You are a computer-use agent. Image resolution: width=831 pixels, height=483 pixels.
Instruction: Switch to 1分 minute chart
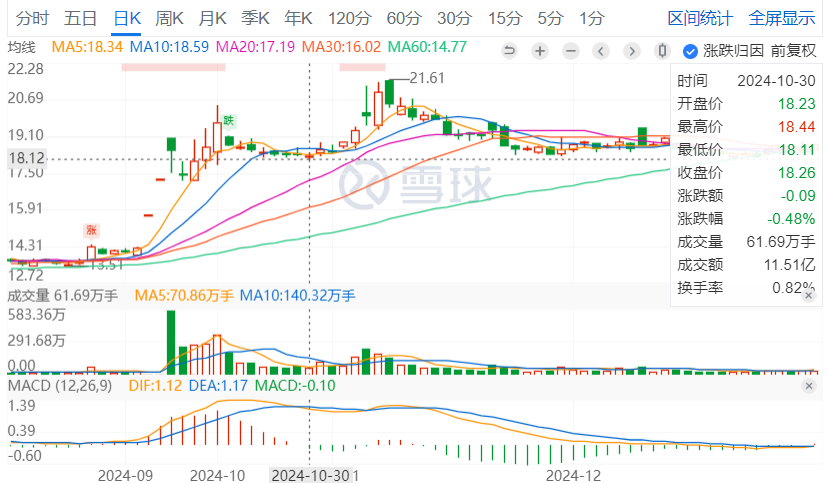(591, 19)
